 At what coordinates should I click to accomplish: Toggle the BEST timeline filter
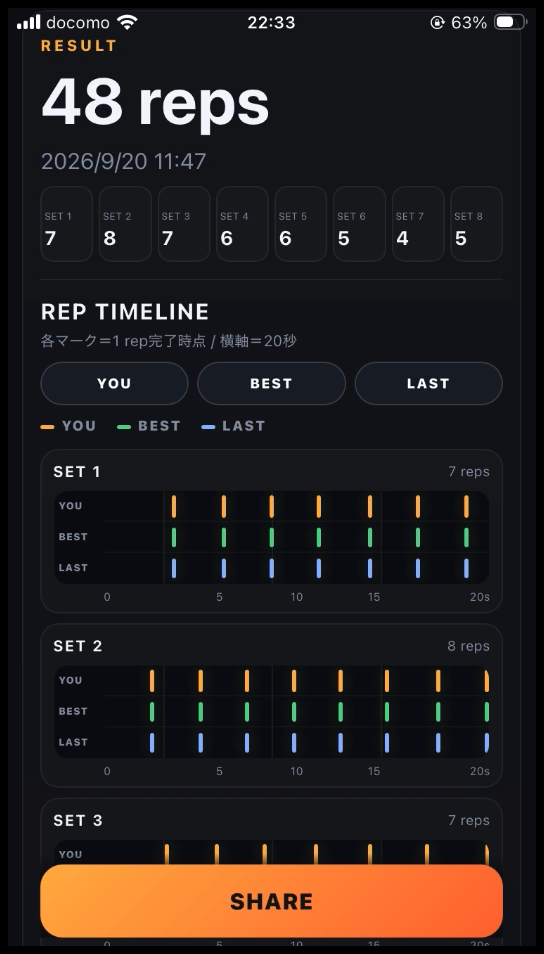271,383
